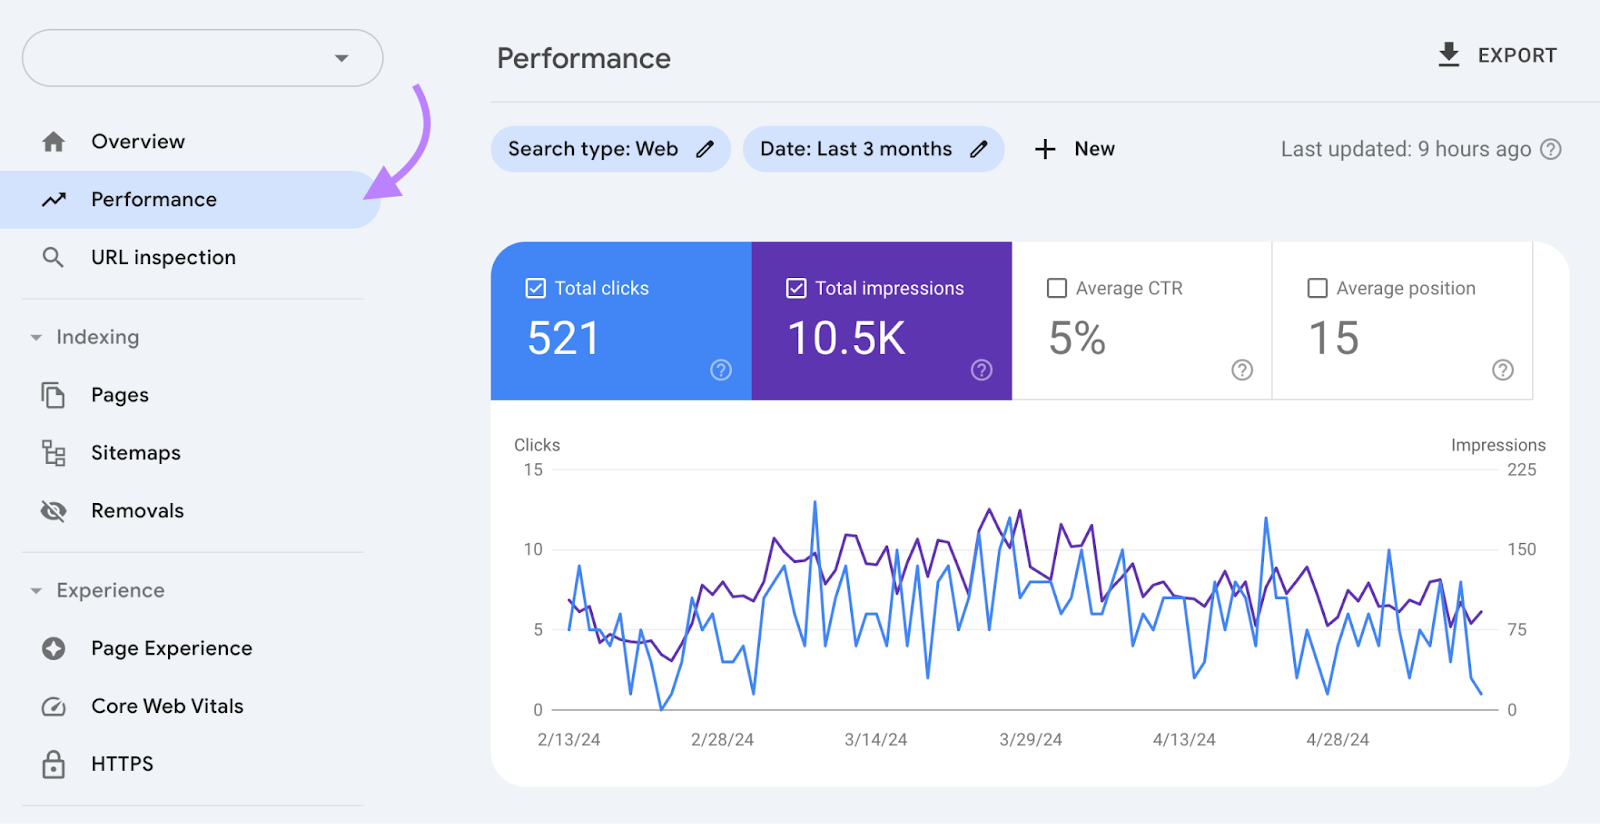Click help icon next to Last updated

[x=1550, y=149]
